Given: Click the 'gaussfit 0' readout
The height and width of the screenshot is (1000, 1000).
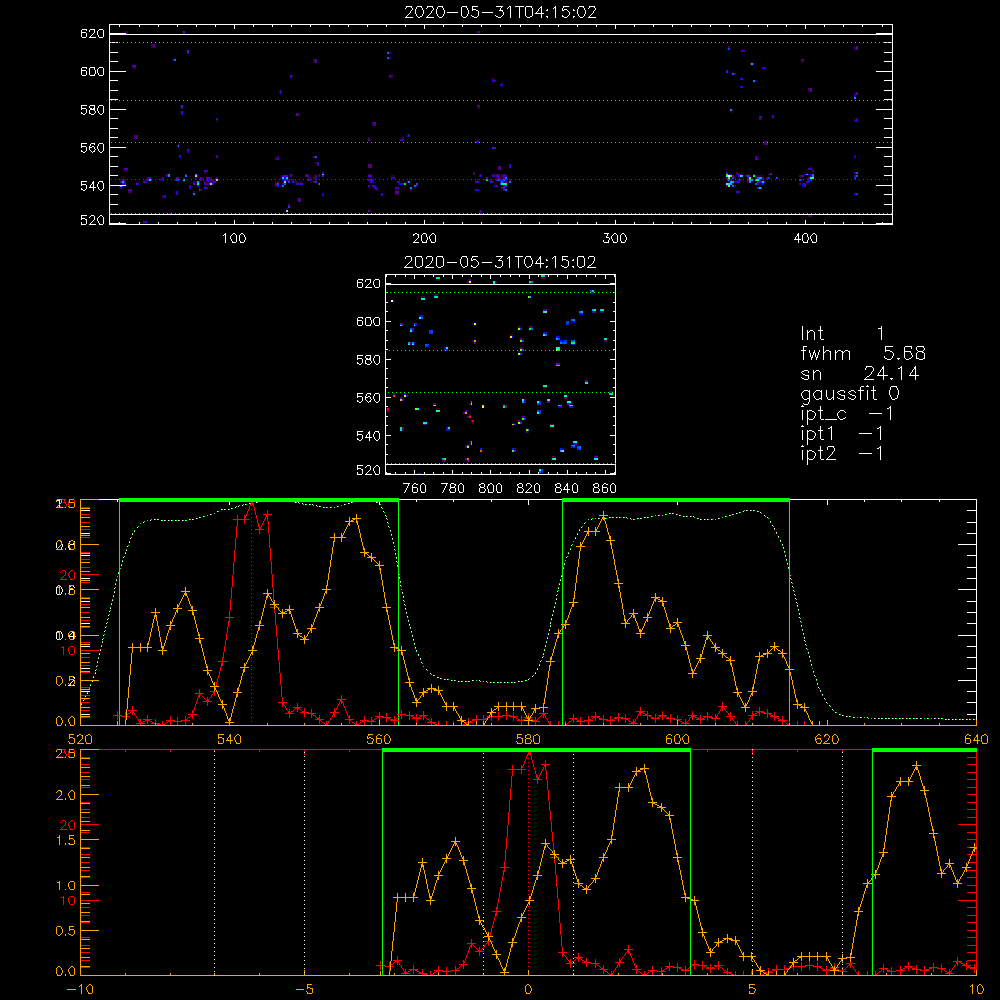Looking at the screenshot, I should (850, 393).
